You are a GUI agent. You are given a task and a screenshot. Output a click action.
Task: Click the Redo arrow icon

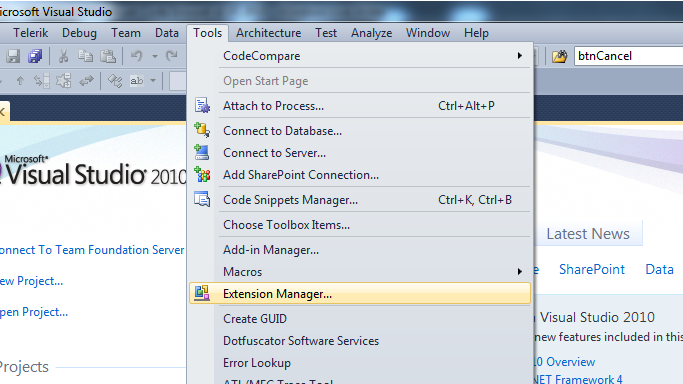pos(172,56)
